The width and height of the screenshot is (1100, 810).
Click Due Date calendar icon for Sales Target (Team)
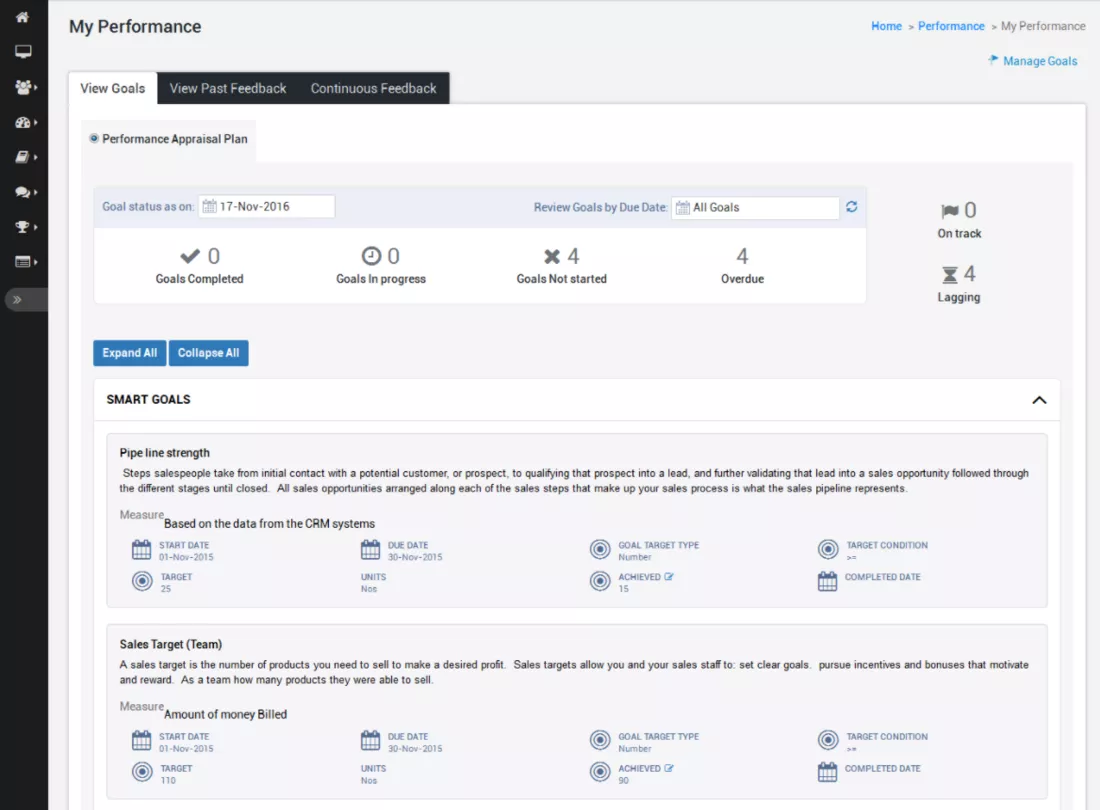(x=370, y=741)
